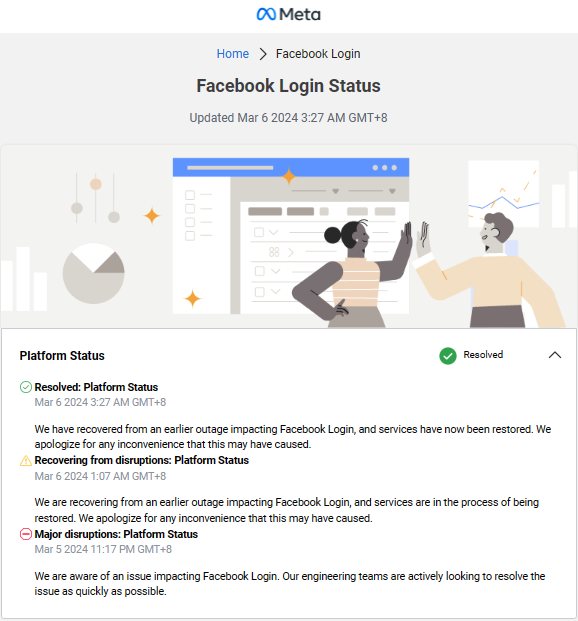
Task: Click the Meta logo at top
Action: [288, 15]
